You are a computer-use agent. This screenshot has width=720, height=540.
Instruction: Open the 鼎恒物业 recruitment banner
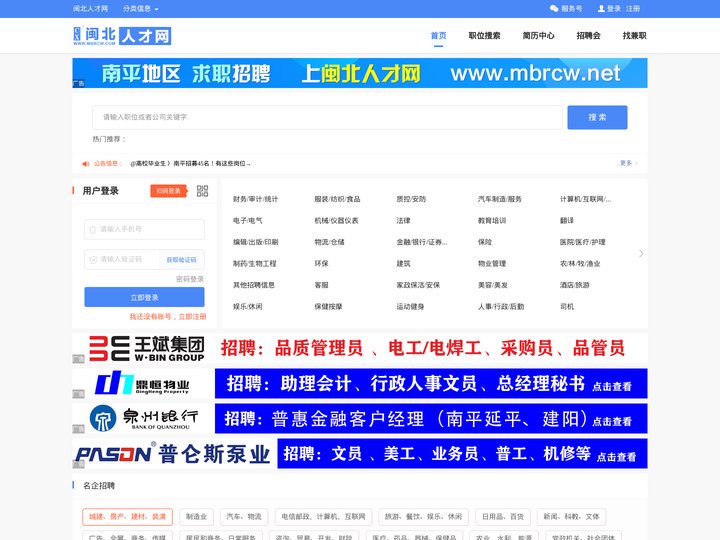click(x=360, y=383)
